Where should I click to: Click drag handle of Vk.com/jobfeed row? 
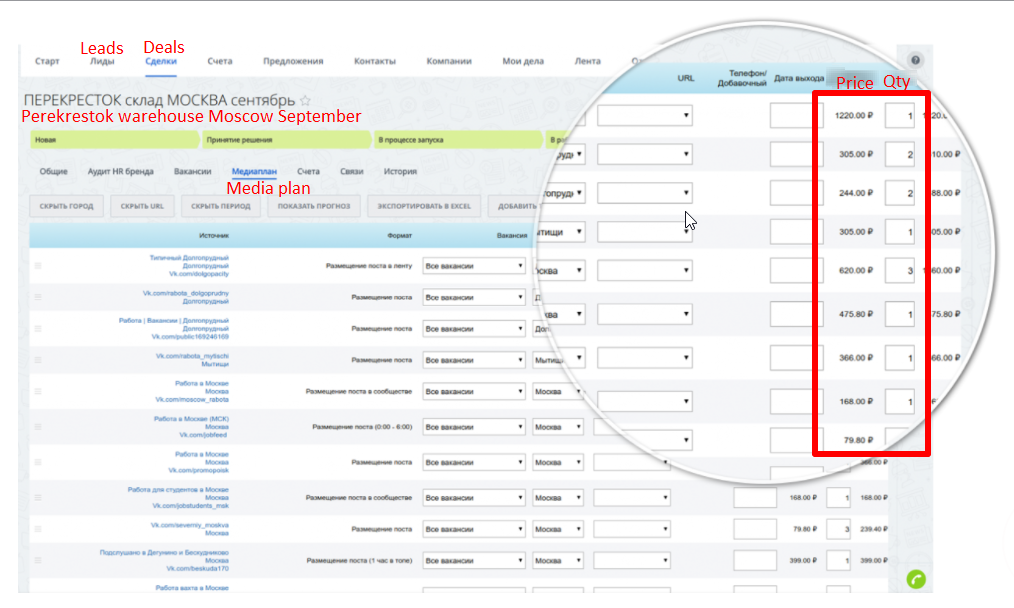point(38,427)
